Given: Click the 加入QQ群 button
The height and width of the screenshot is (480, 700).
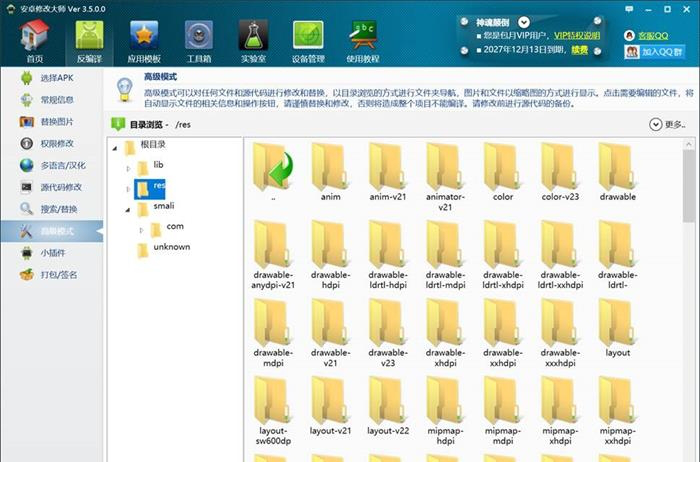Looking at the screenshot, I should 655,52.
